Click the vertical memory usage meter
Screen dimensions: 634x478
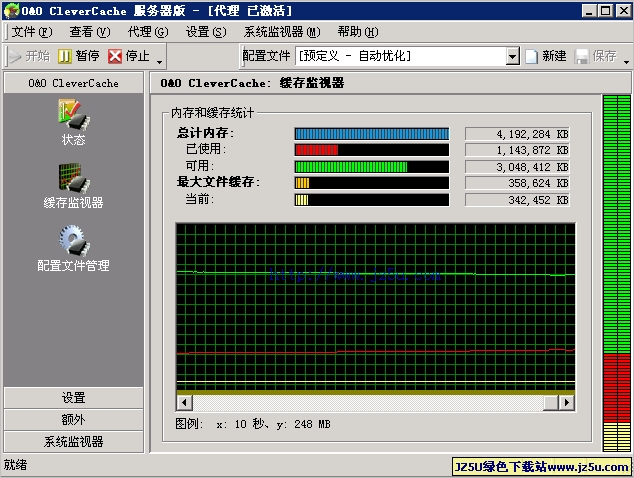[617, 273]
